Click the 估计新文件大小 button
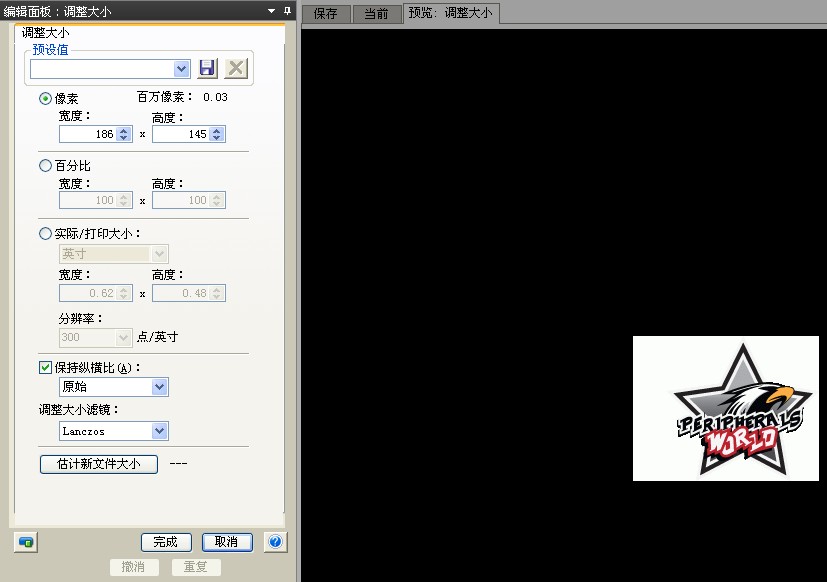Image resolution: width=827 pixels, height=582 pixels. [x=99, y=464]
